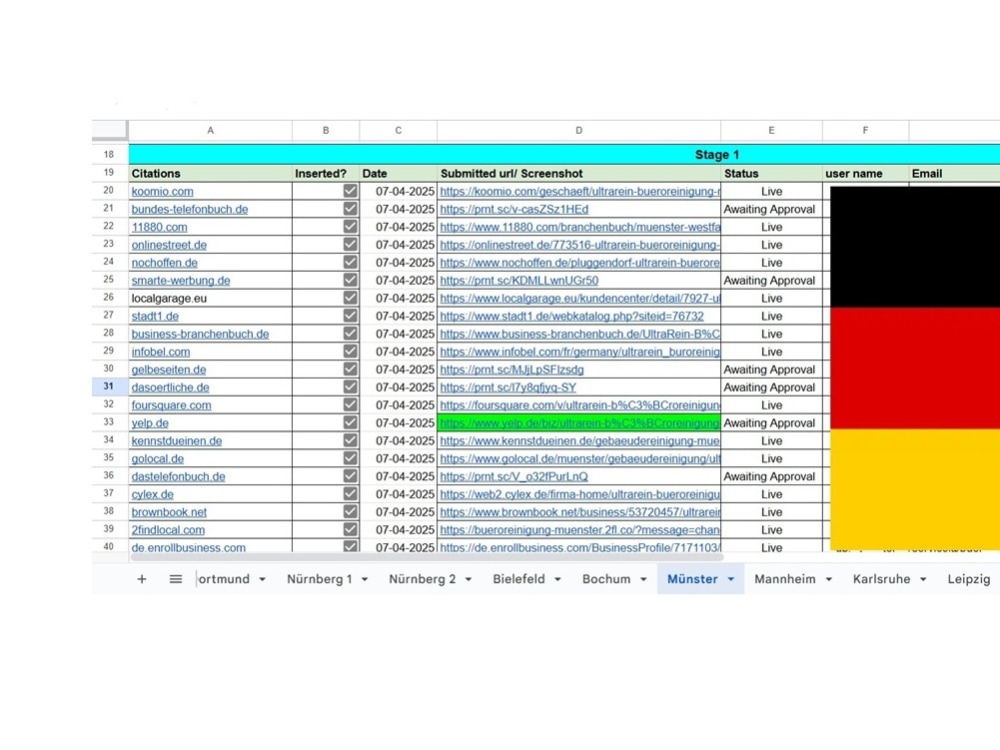Toggle Inserted checkbox for koomio.com row
This screenshot has height=750, width=1000.
click(x=350, y=191)
